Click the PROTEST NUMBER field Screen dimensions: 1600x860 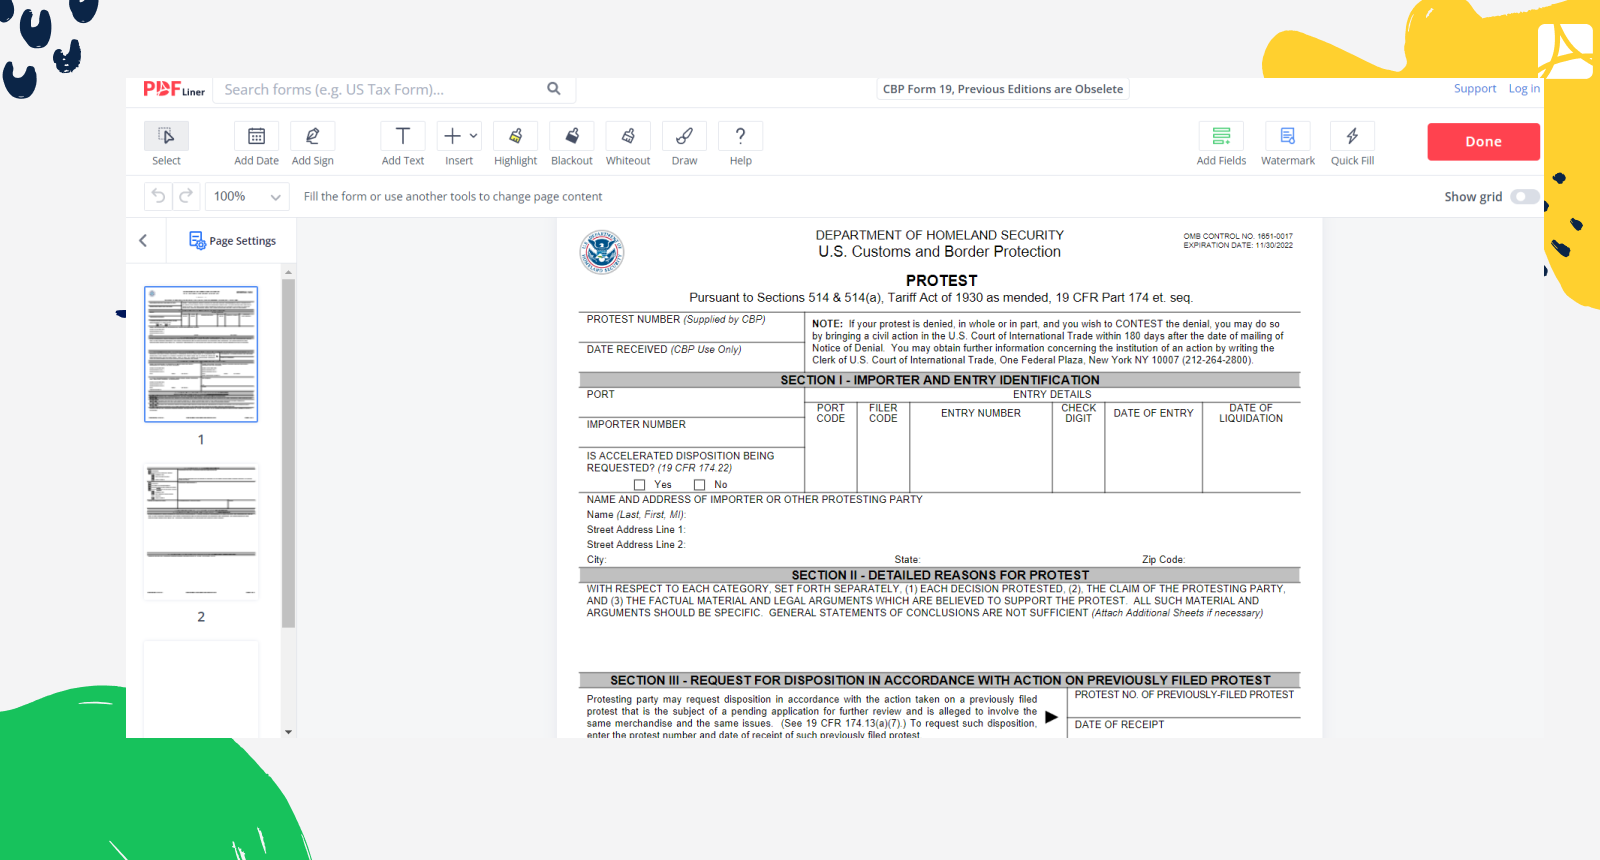point(692,327)
